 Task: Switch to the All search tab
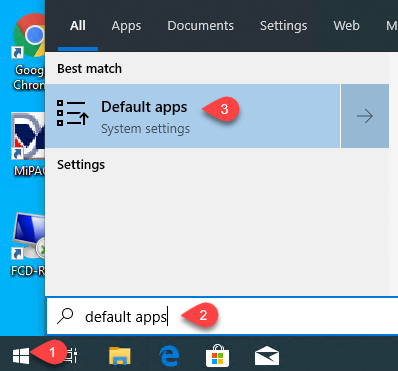[x=78, y=26]
